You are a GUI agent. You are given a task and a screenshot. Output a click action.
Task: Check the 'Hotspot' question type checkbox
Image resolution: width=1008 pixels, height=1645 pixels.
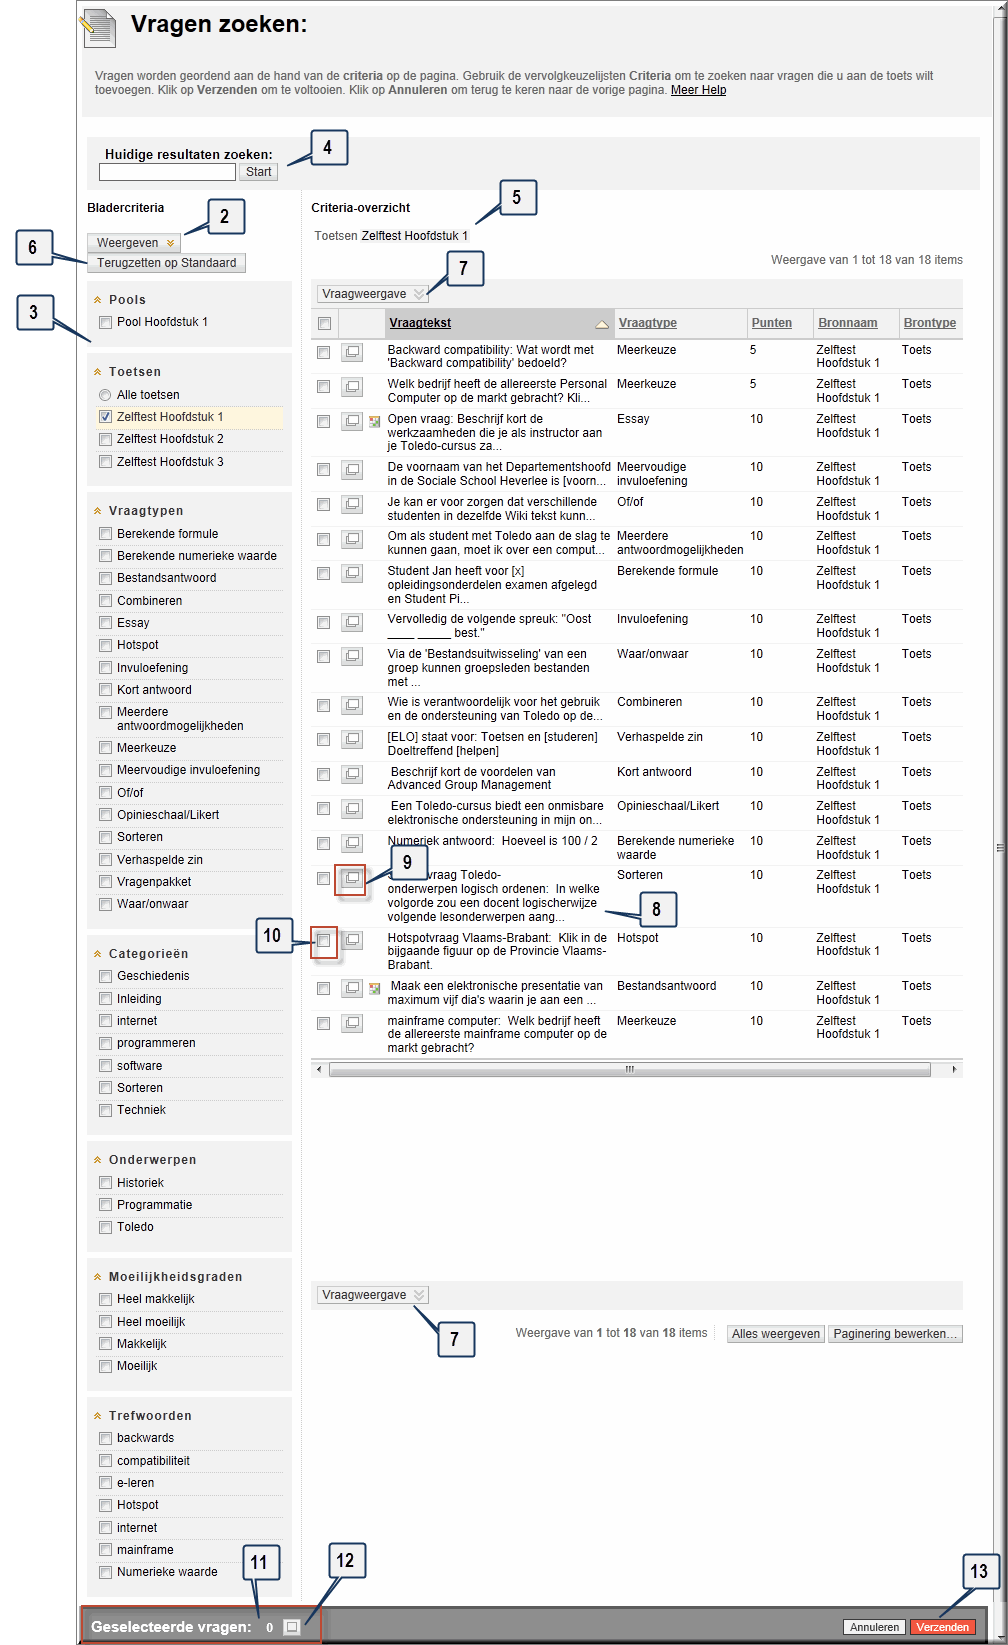click(x=105, y=645)
